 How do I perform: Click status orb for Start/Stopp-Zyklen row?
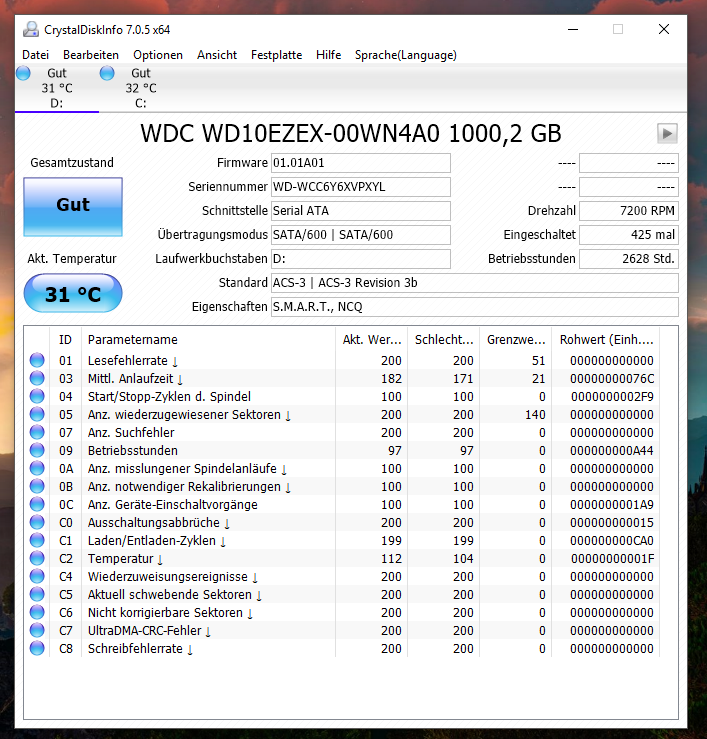coord(37,396)
